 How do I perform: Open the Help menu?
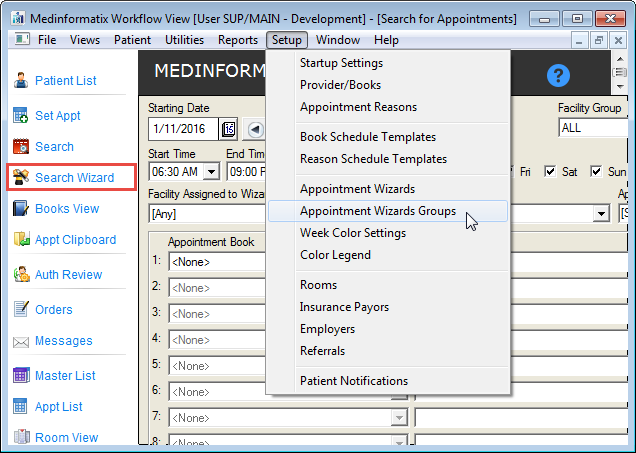386,40
